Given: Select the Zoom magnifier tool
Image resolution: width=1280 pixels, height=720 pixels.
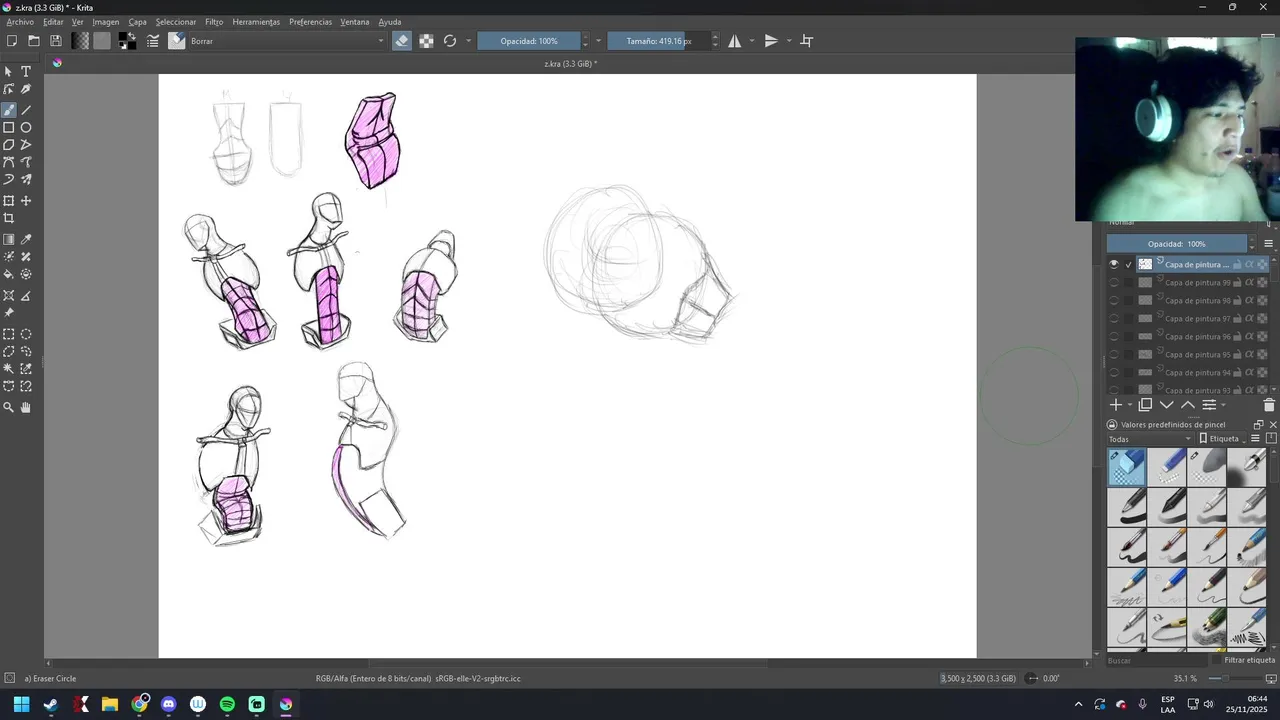Looking at the screenshot, I should (9, 408).
